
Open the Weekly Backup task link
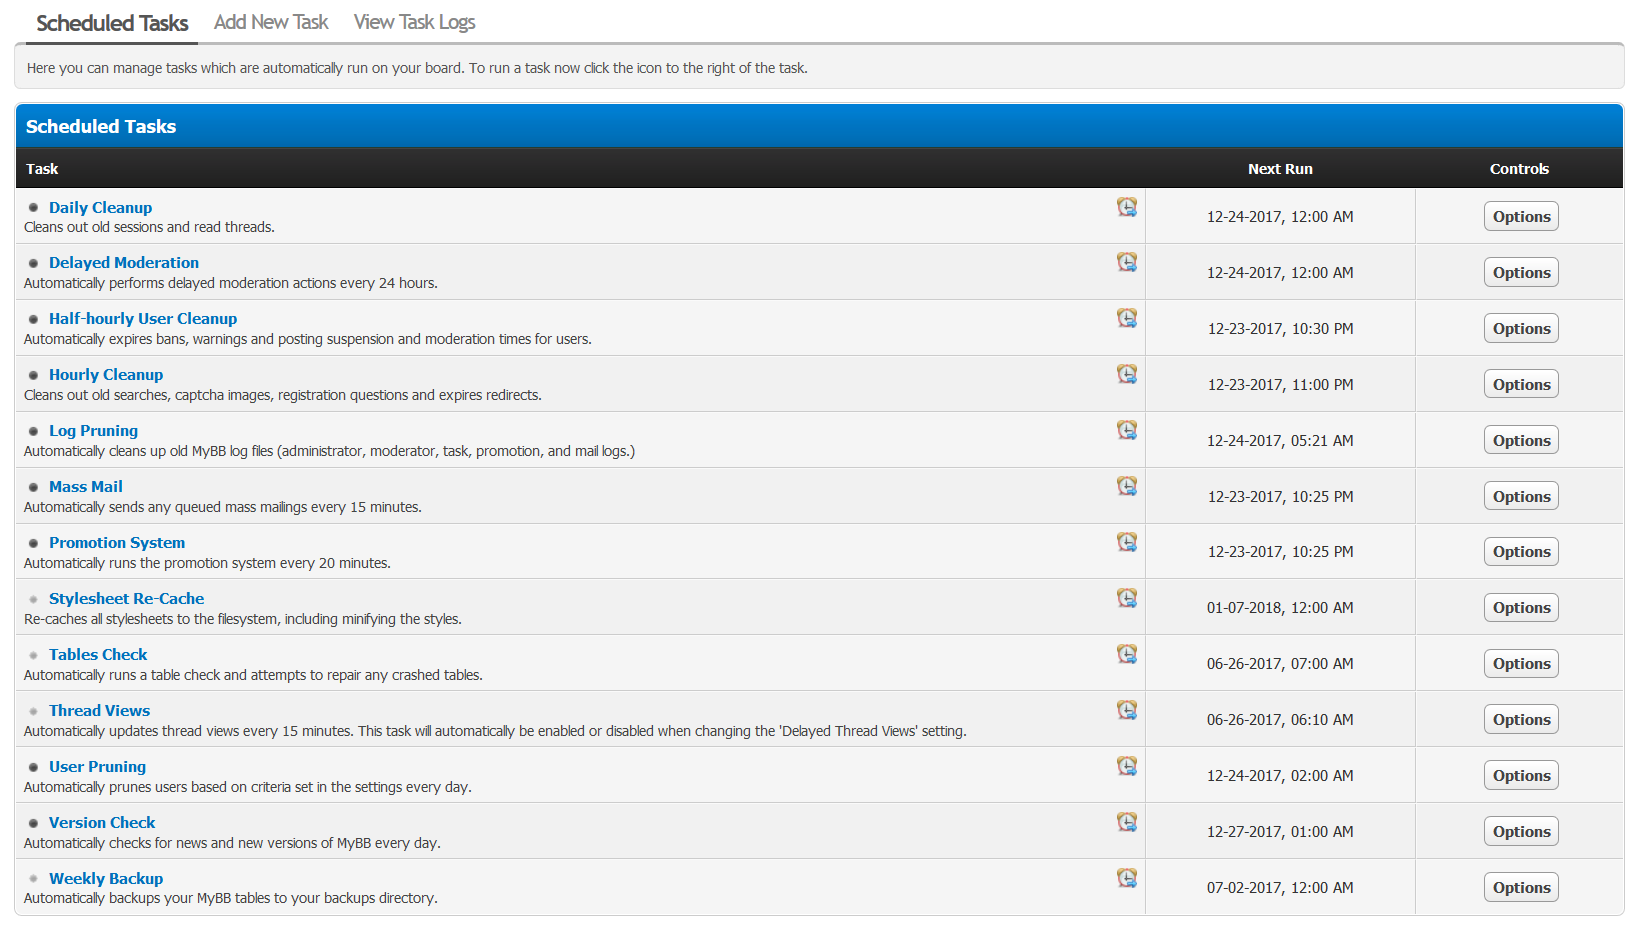click(106, 879)
